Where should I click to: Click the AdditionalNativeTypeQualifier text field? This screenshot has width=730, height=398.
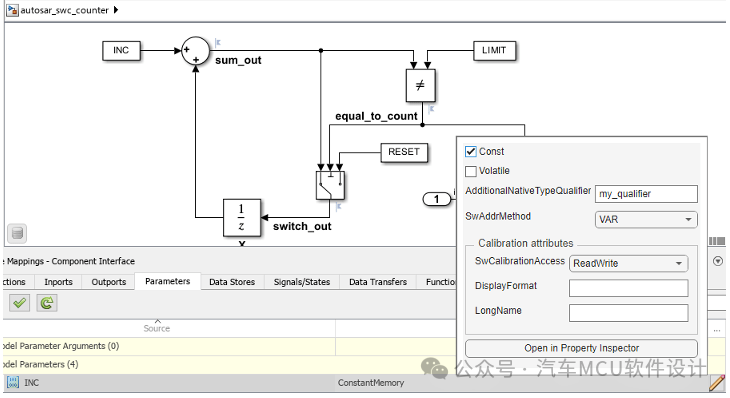tap(646, 194)
